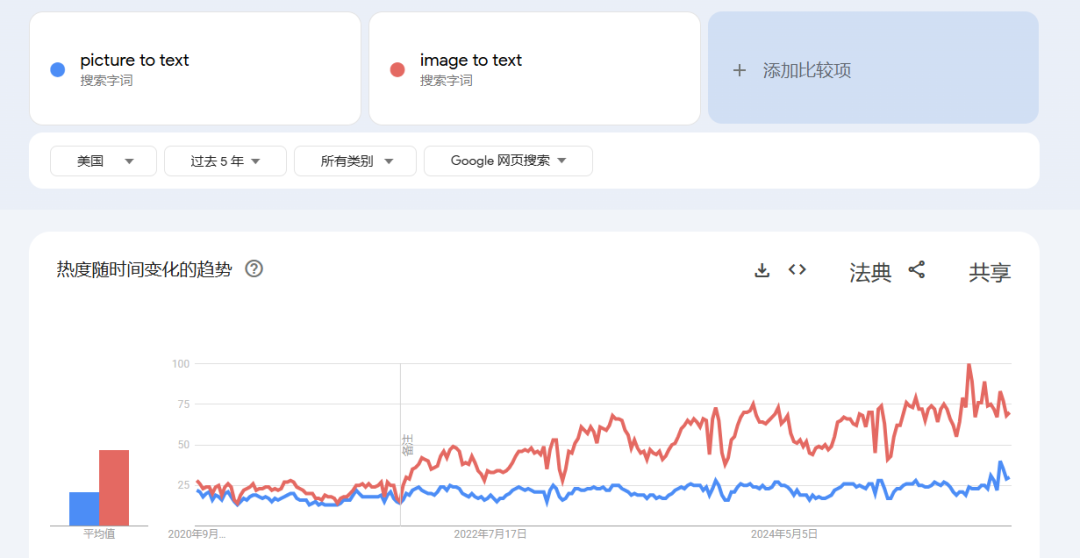Click the 共享 share link
This screenshot has height=558, width=1080.
[x=989, y=272]
